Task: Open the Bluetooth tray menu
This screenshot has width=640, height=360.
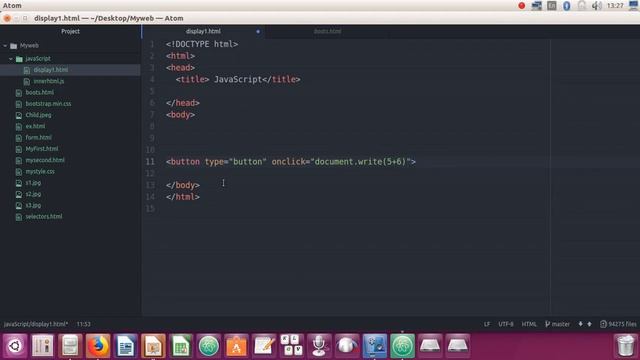Action: click(x=567, y=5)
